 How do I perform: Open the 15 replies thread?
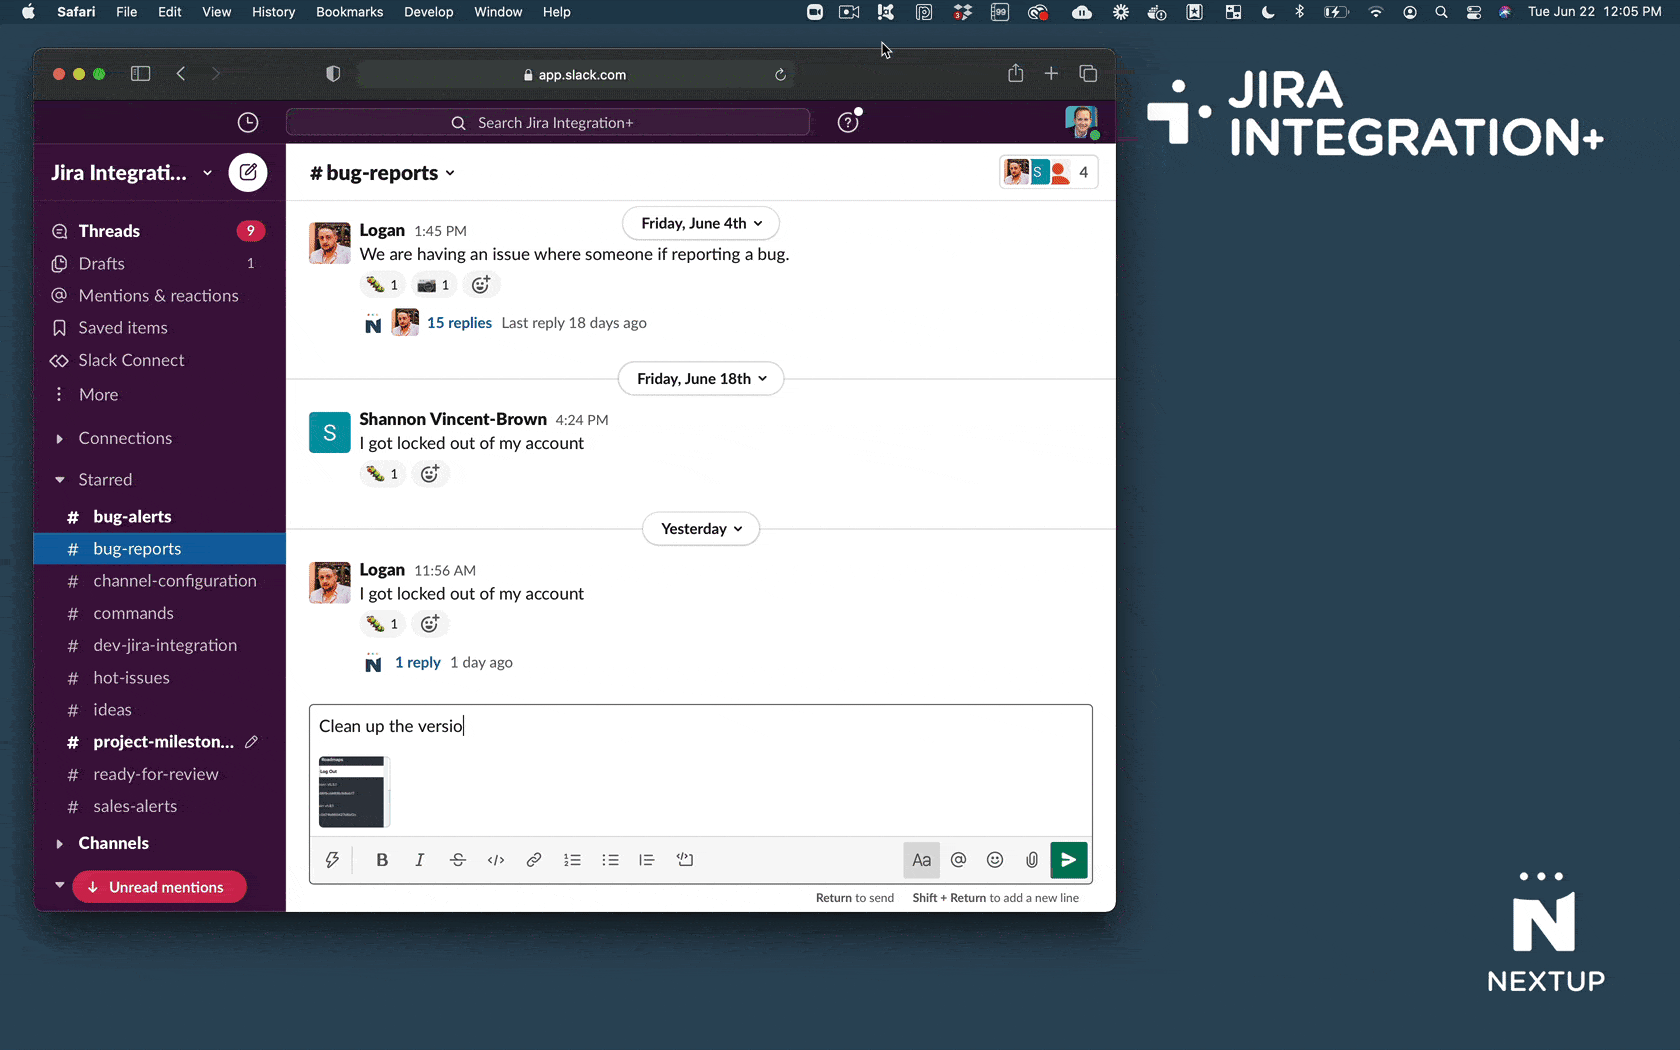tap(459, 323)
